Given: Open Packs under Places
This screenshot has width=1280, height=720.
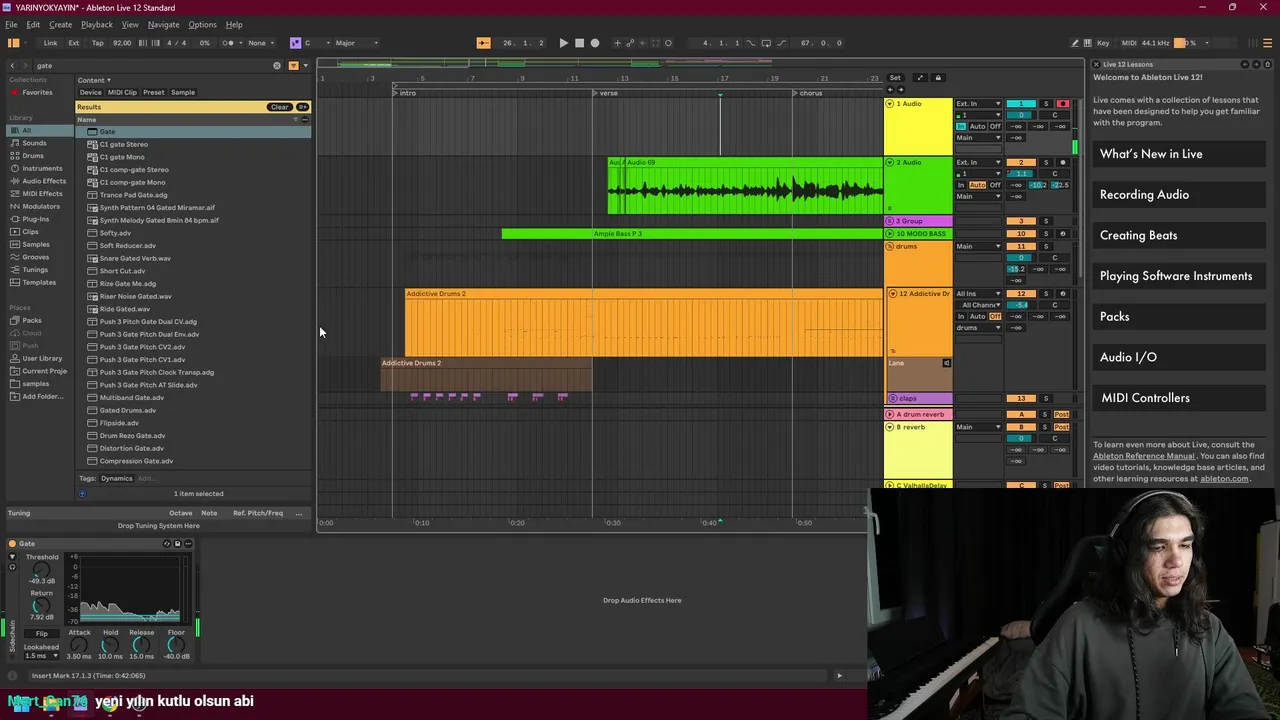Looking at the screenshot, I should tap(32, 320).
